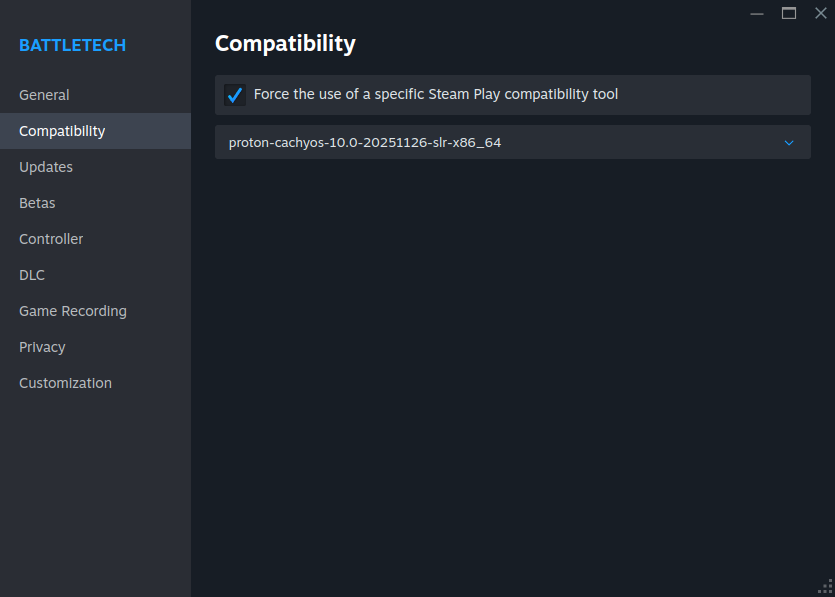Maximize the properties window
The image size is (835, 597).
pos(789,13)
